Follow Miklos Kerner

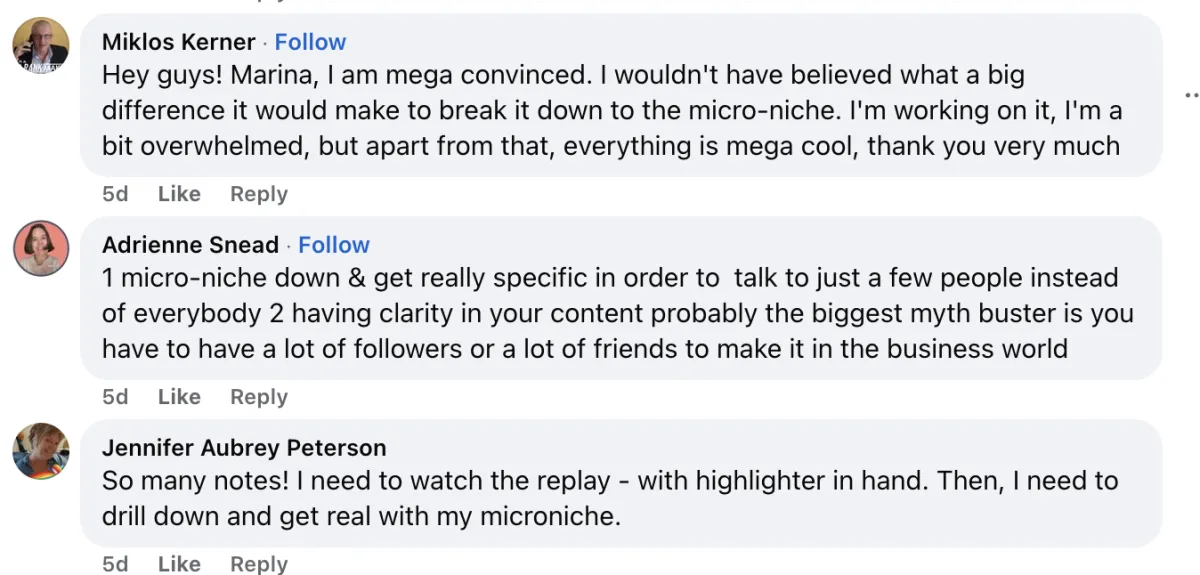310,42
